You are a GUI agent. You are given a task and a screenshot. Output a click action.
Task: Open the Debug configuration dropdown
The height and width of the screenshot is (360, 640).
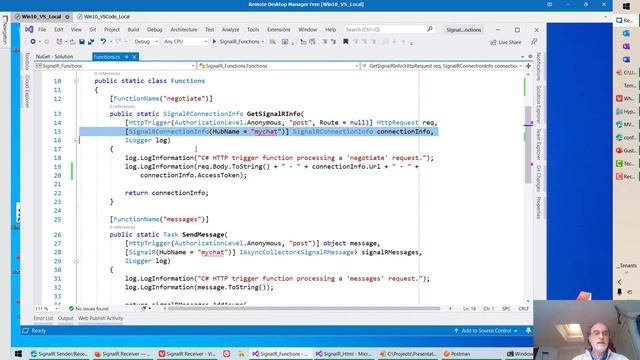tap(146, 42)
